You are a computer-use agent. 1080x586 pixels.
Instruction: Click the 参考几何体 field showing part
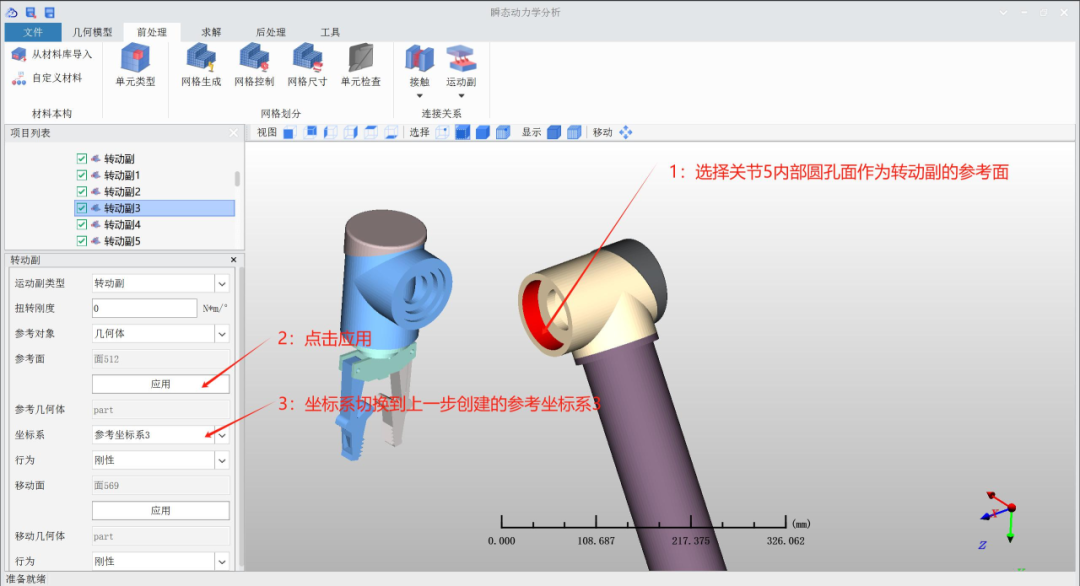click(x=160, y=410)
